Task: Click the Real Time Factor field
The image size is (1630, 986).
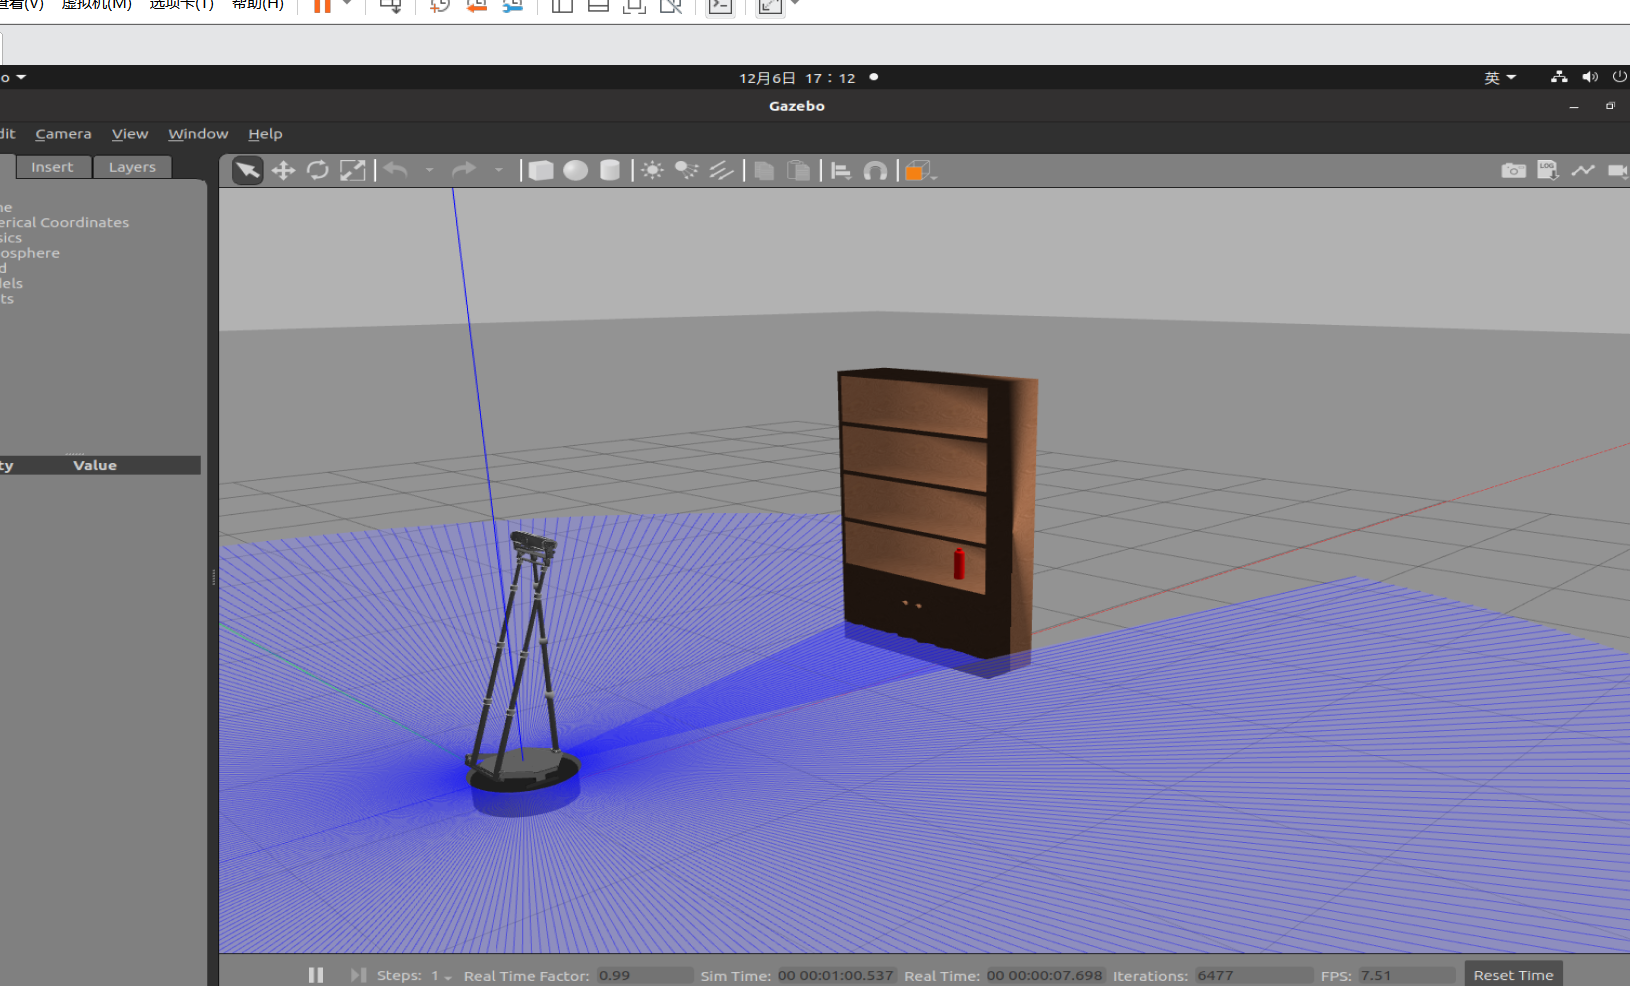Action: 645,975
